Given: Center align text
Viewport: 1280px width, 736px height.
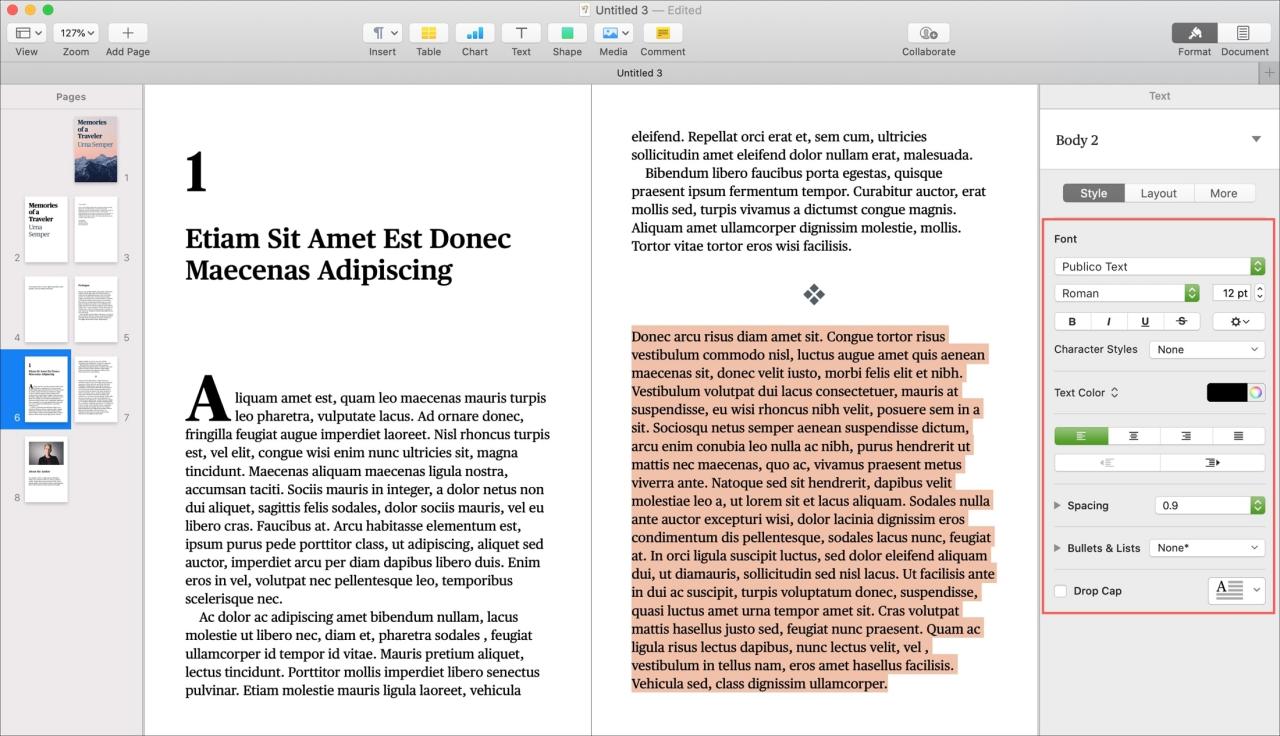Looking at the screenshot, I should click(x=1133, y=436).
